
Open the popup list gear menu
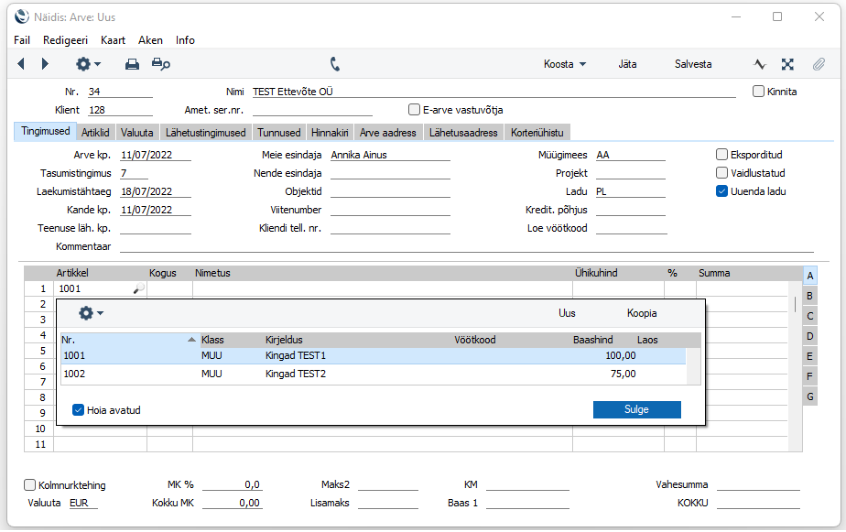pos(91,313)
